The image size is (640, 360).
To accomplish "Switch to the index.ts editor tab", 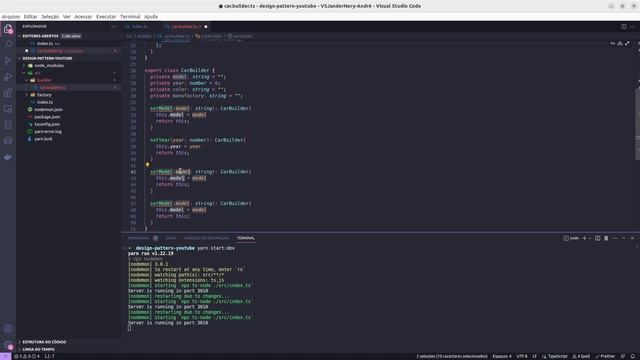I will 140,27.
